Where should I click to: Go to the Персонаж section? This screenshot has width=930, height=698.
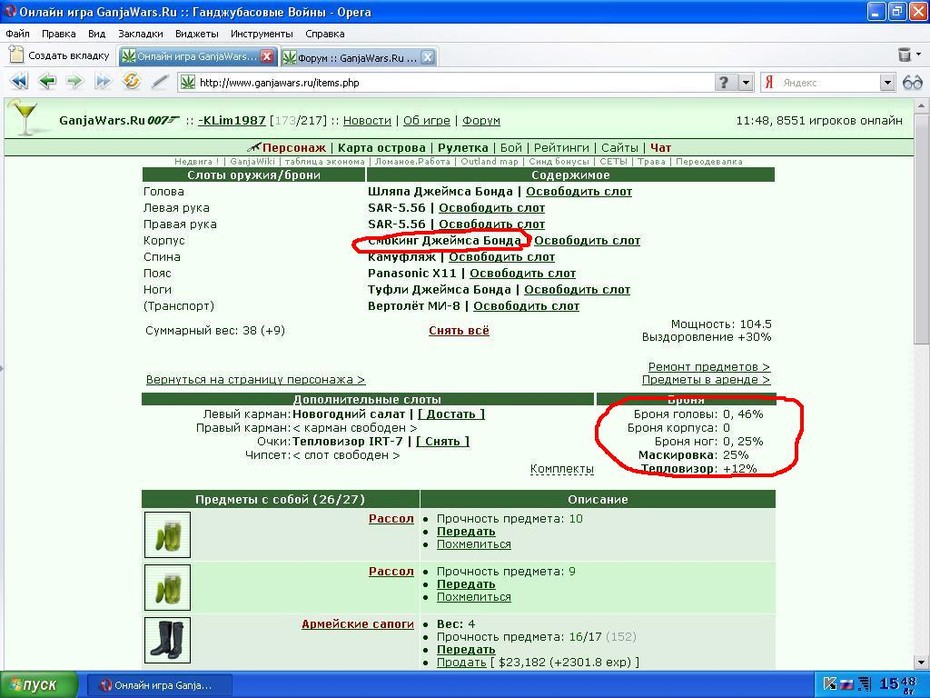[x=294, y=148]
